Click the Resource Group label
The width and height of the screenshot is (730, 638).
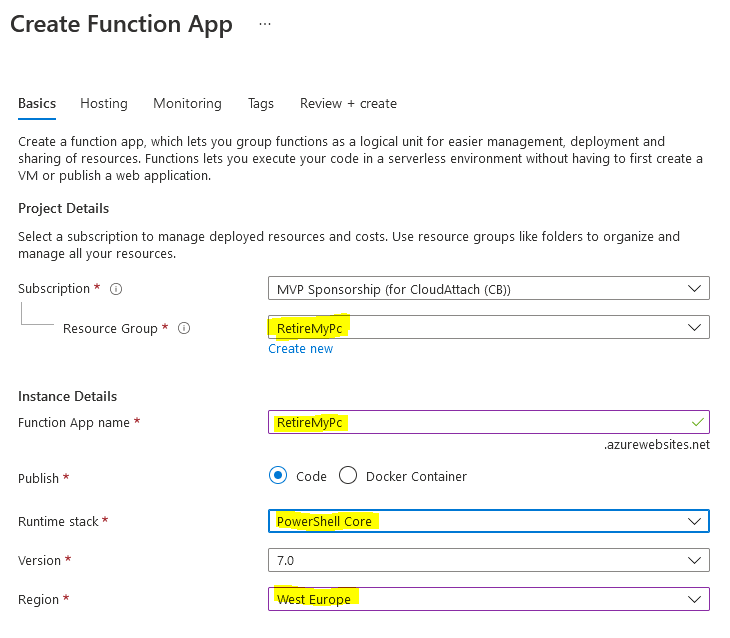tap(110, 329)
